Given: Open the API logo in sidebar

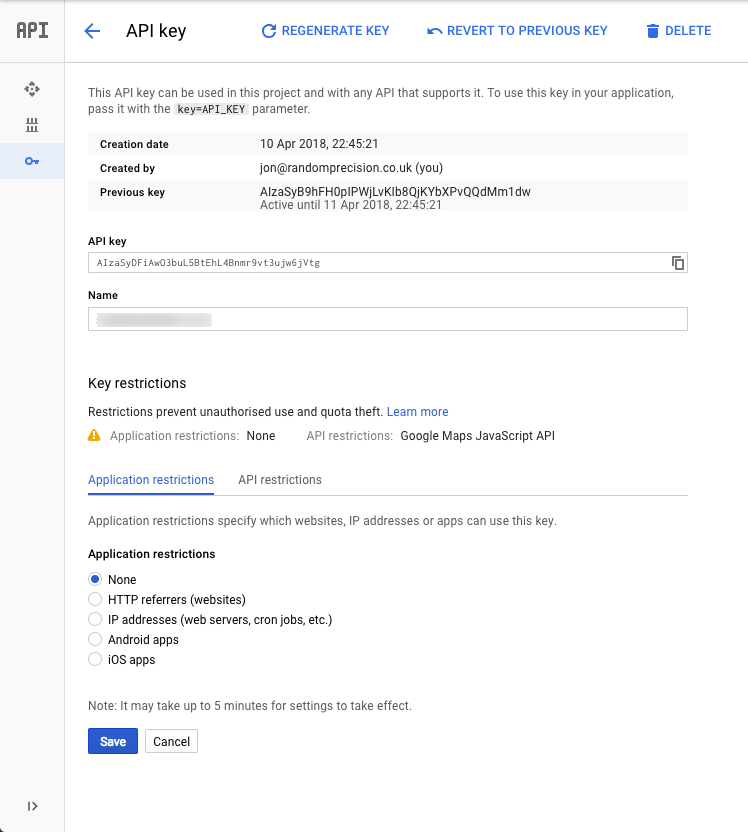Looking at the screenshot, I should [32, 30].
